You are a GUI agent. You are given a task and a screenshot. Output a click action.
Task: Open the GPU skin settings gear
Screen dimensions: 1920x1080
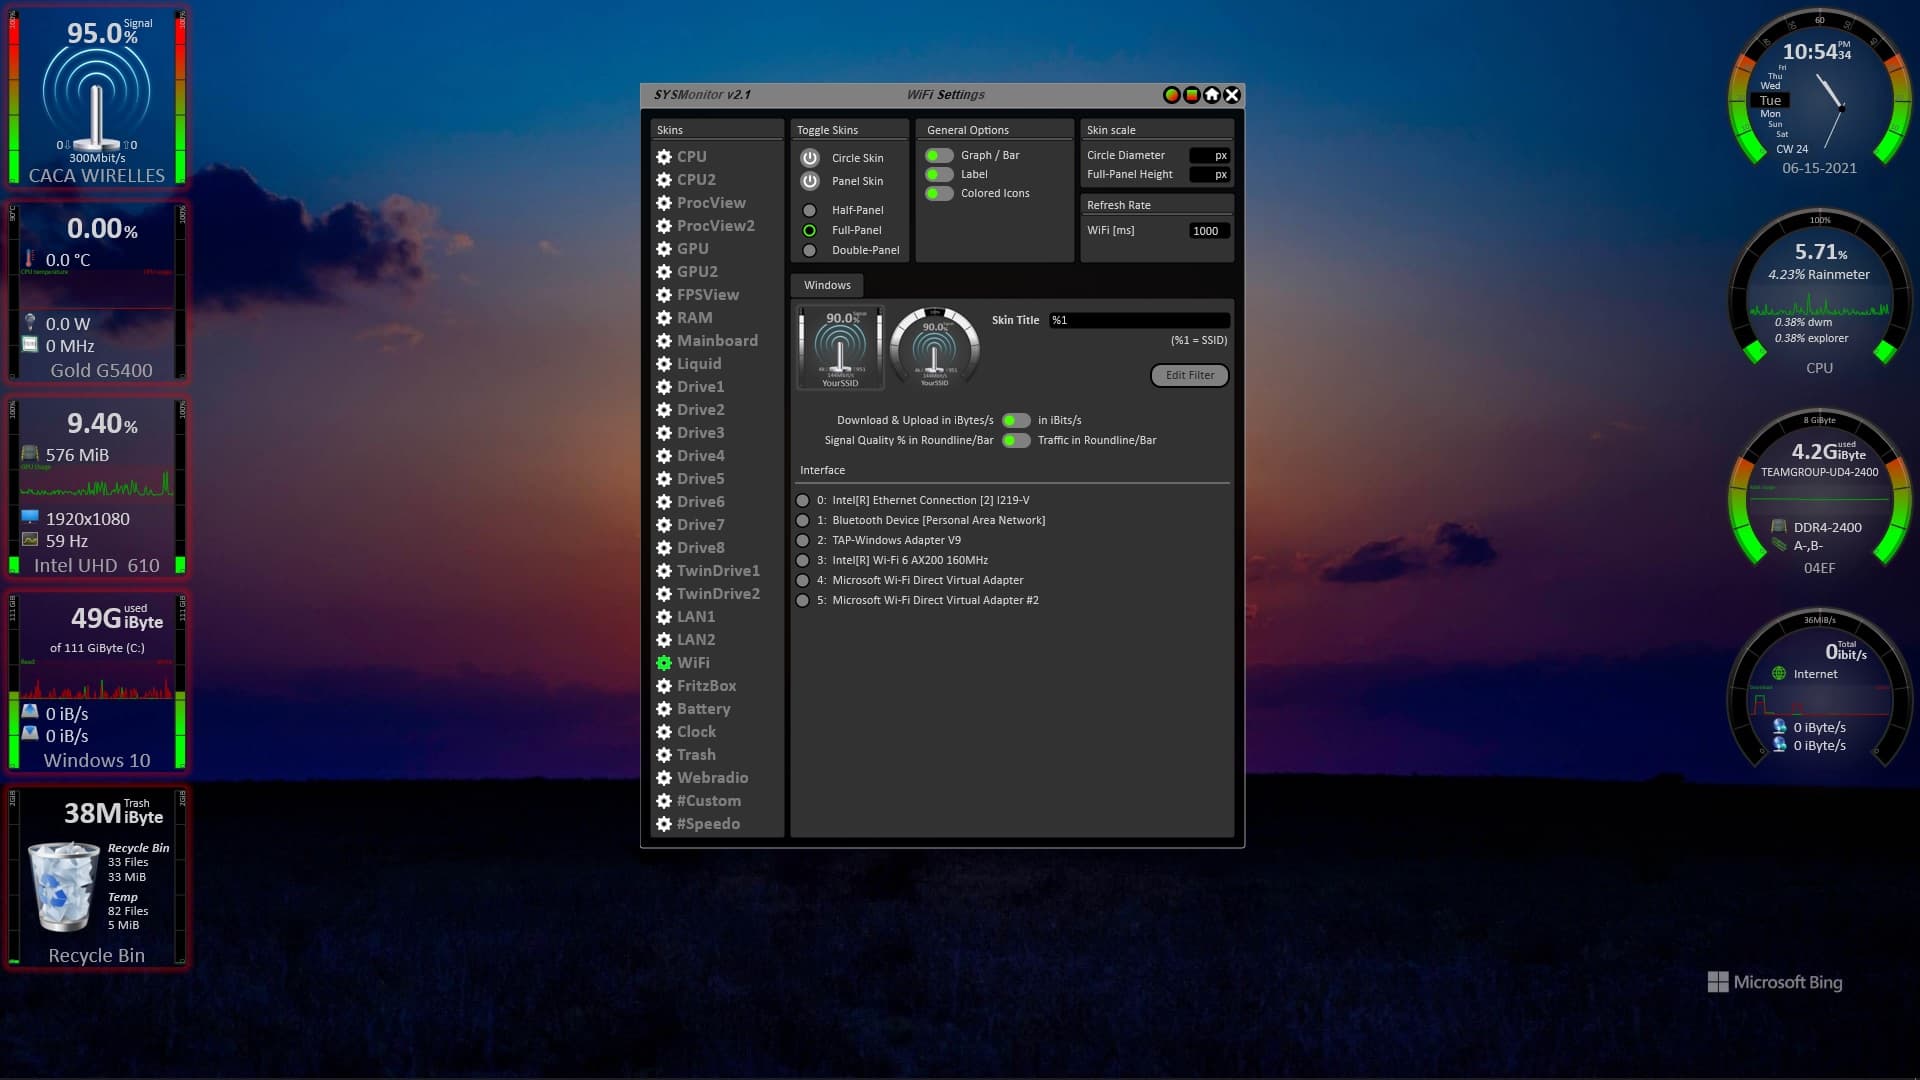click(664, 249)
